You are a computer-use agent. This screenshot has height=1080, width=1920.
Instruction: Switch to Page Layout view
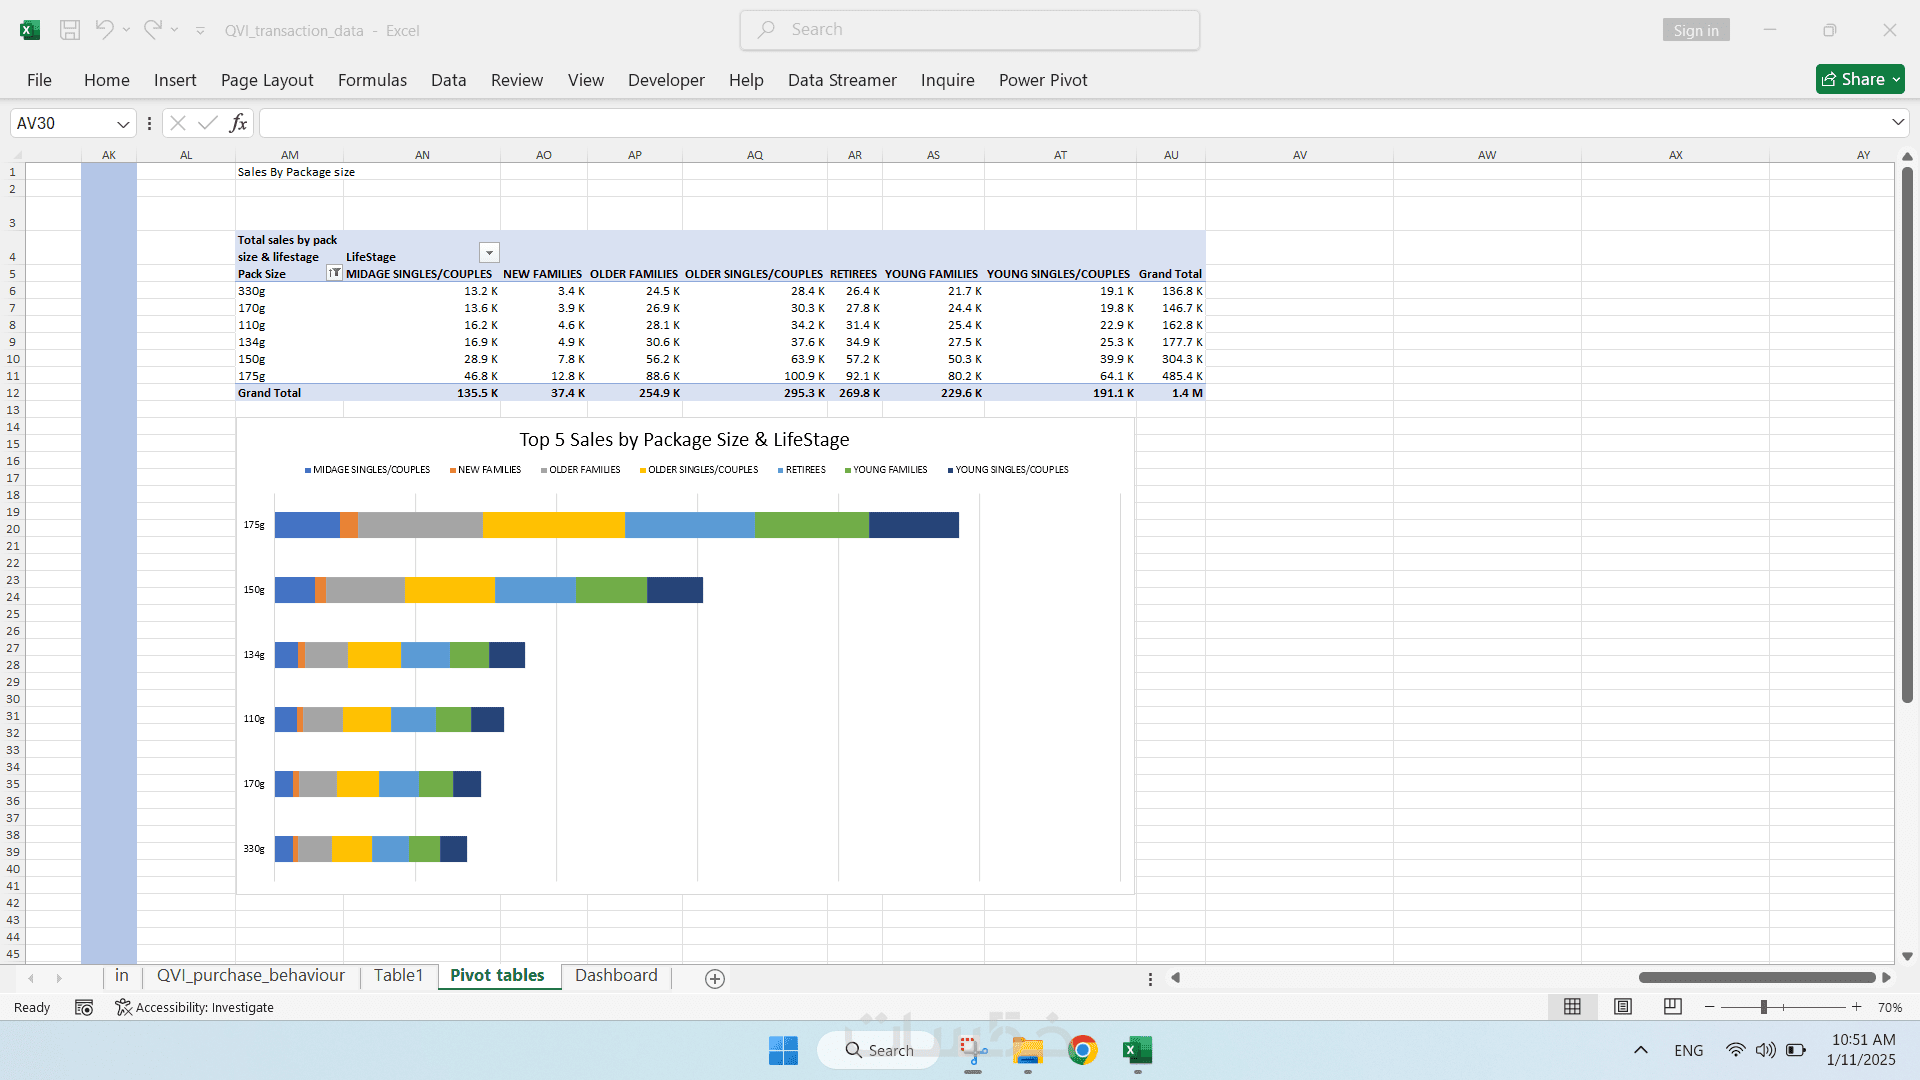tap(1623, 1007)
